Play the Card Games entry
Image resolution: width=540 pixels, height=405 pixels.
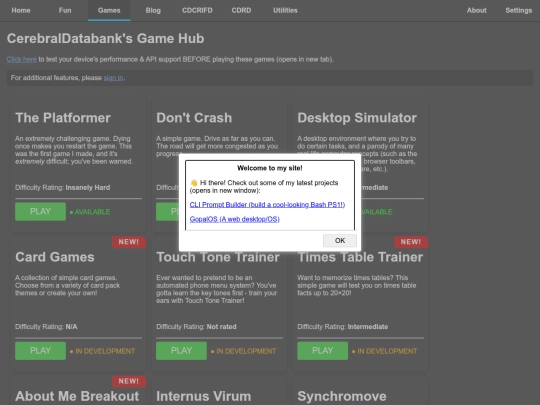click(x=40, y=351)
